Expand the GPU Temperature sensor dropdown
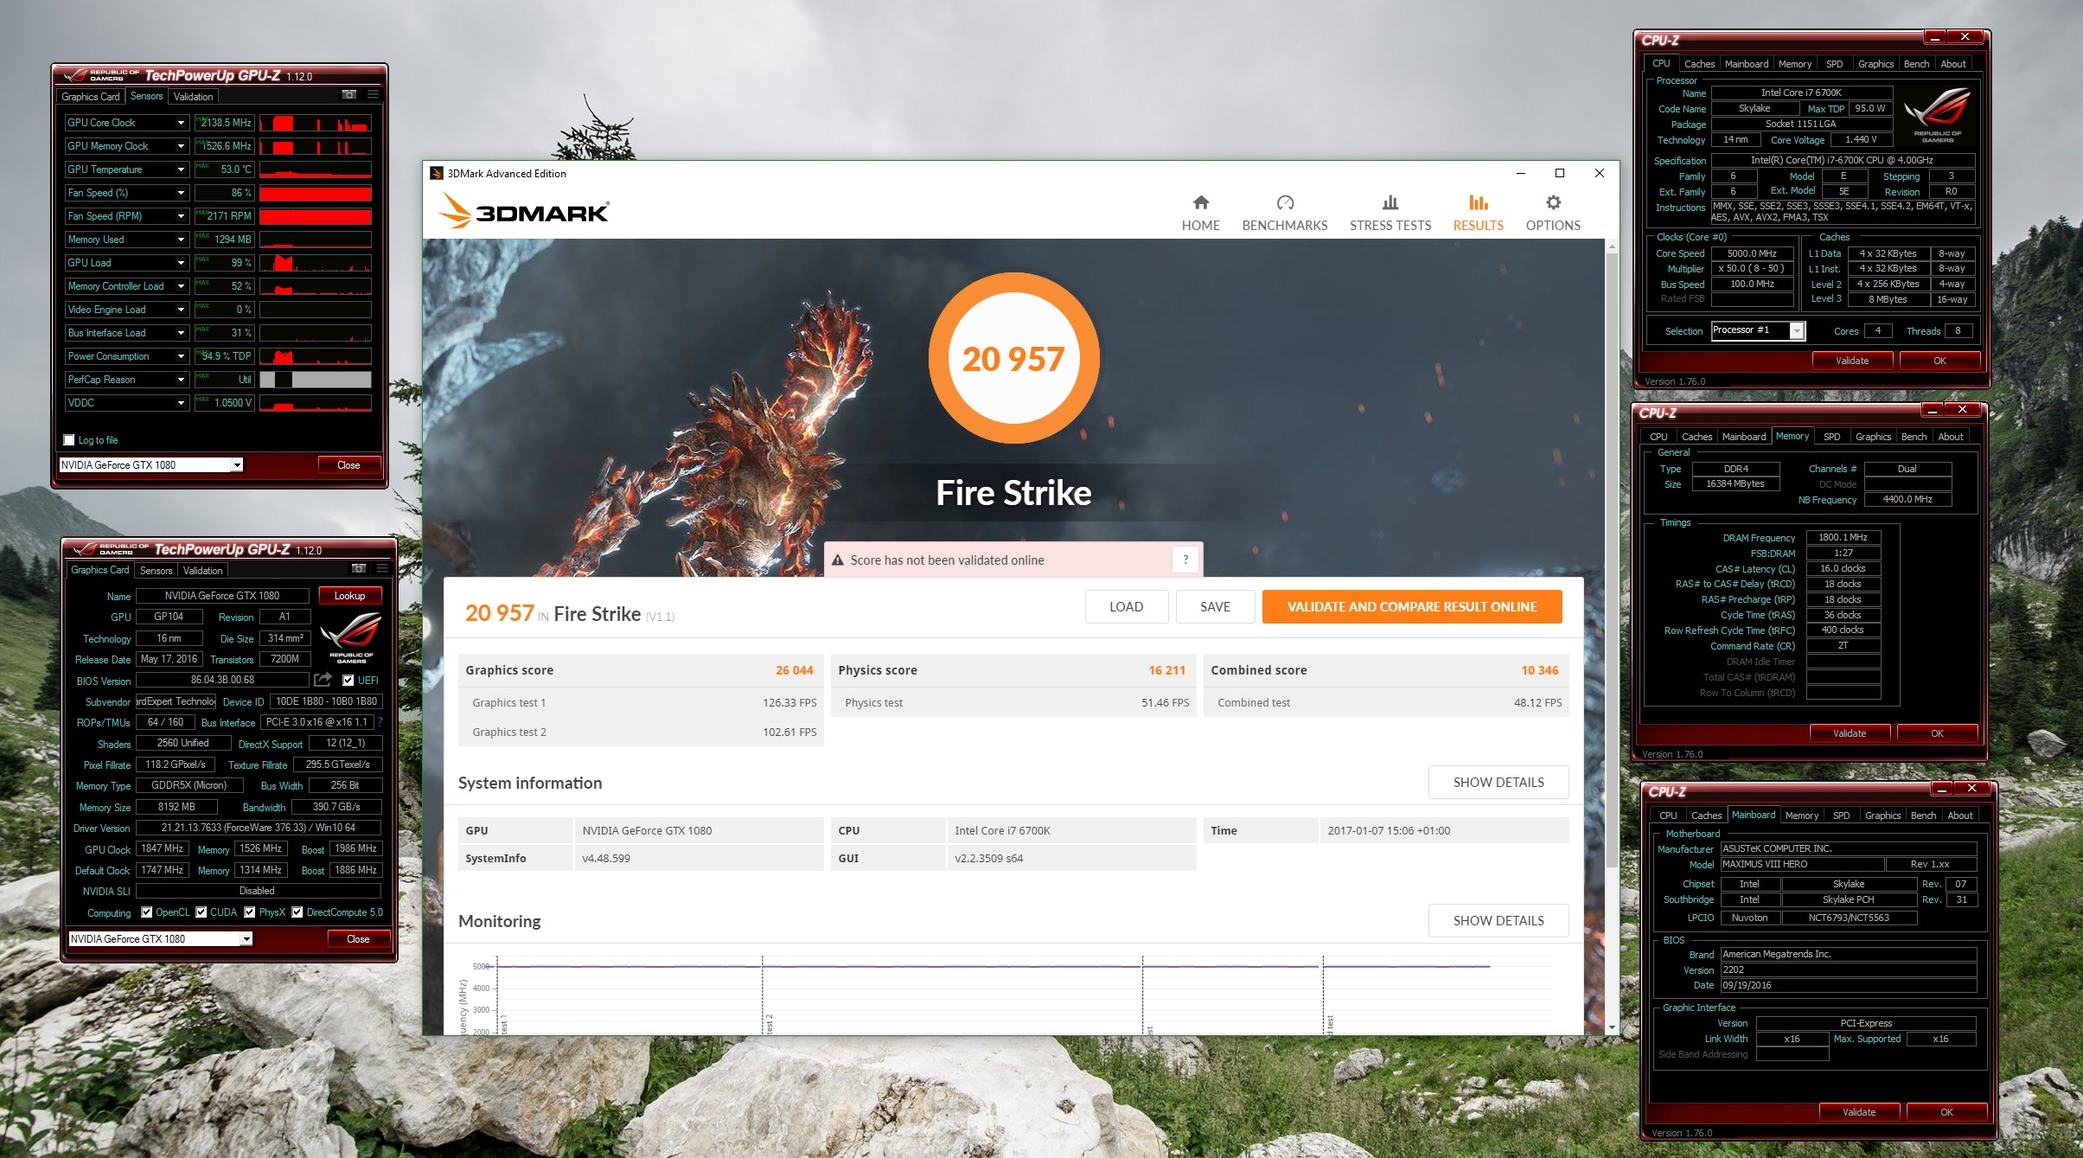 click(x=181, y=170)
